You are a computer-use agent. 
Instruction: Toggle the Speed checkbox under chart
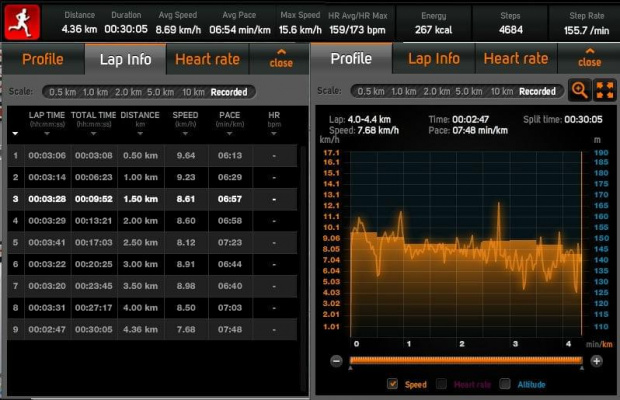[x=392, y=383]
